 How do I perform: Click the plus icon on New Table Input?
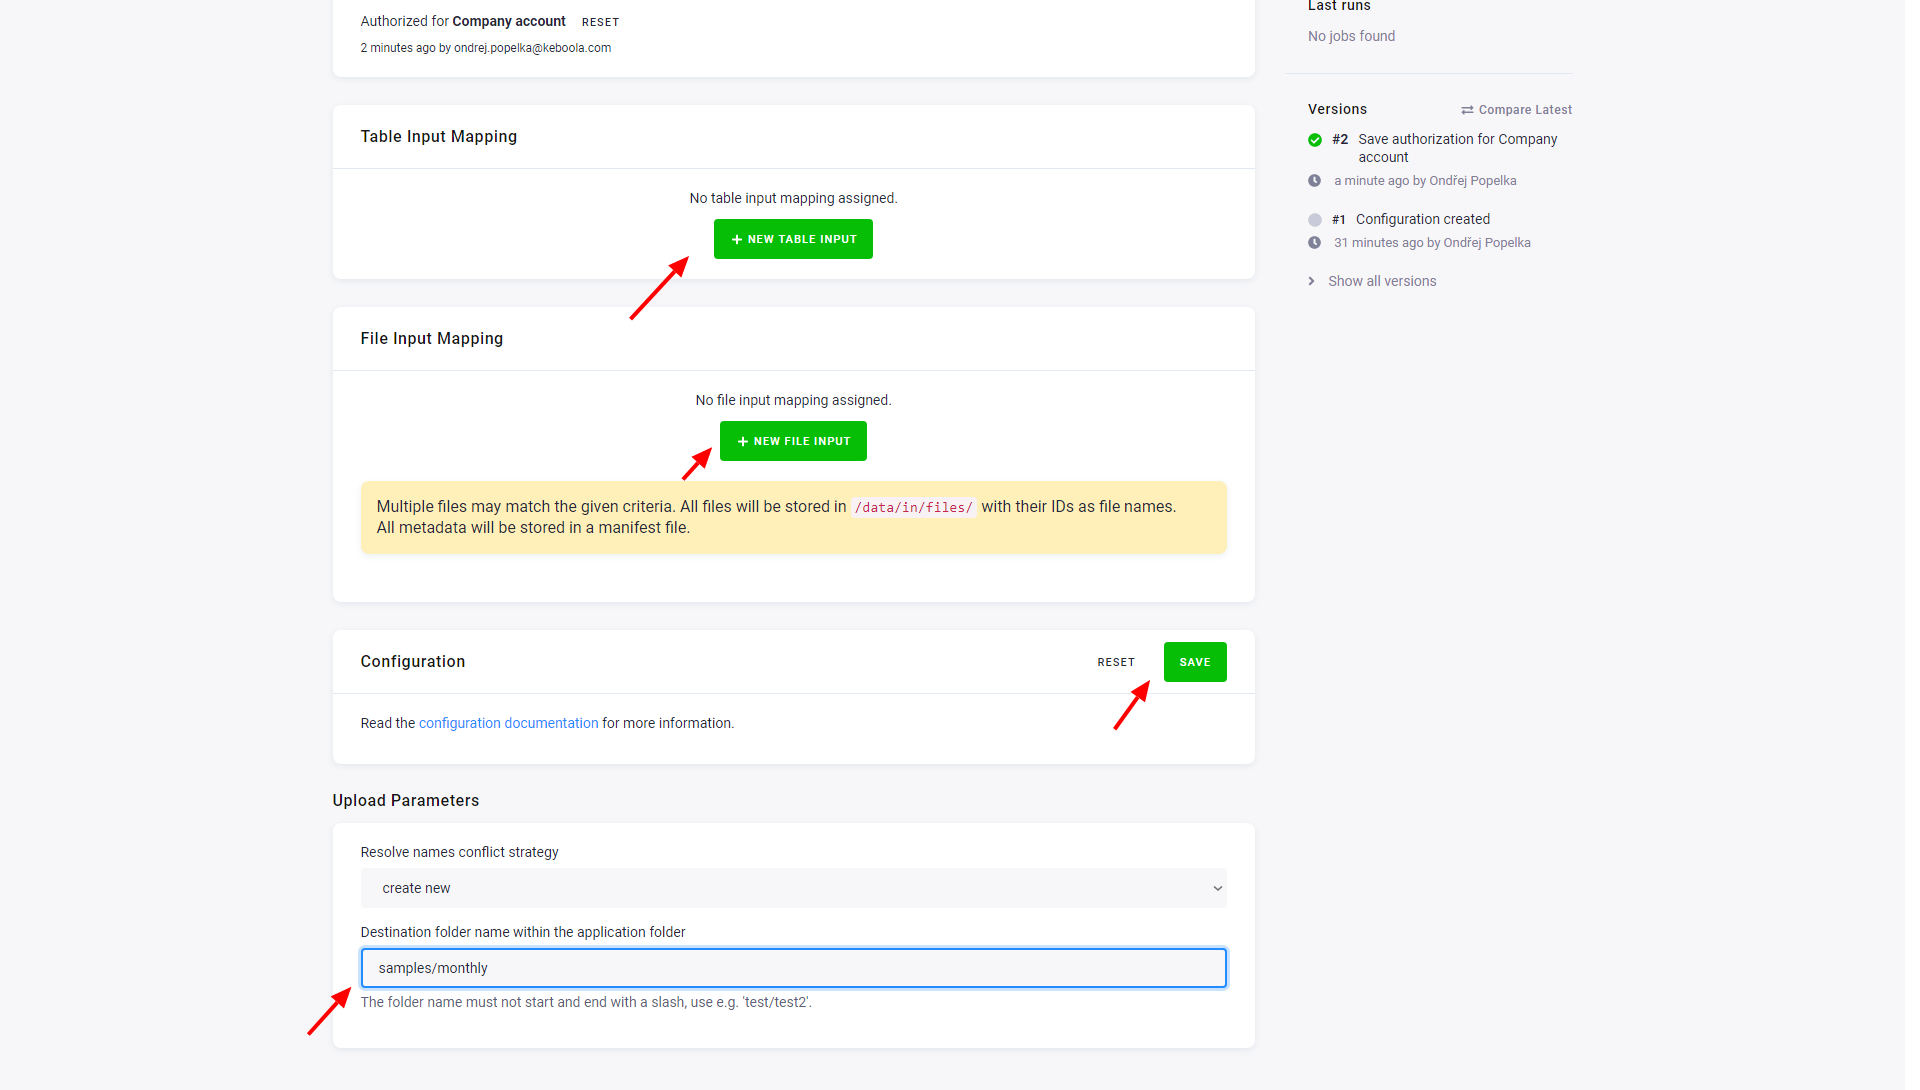(x=737, y=239)
